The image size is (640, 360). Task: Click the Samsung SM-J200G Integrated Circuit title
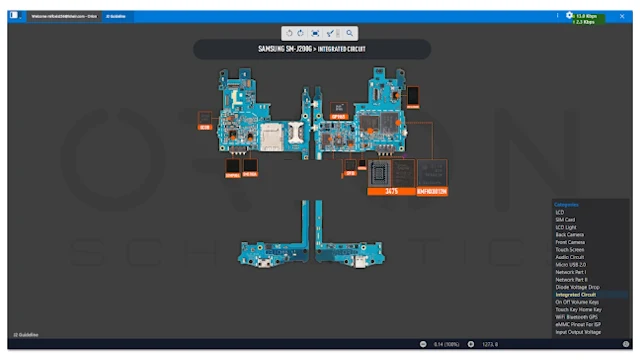[312, 49]
